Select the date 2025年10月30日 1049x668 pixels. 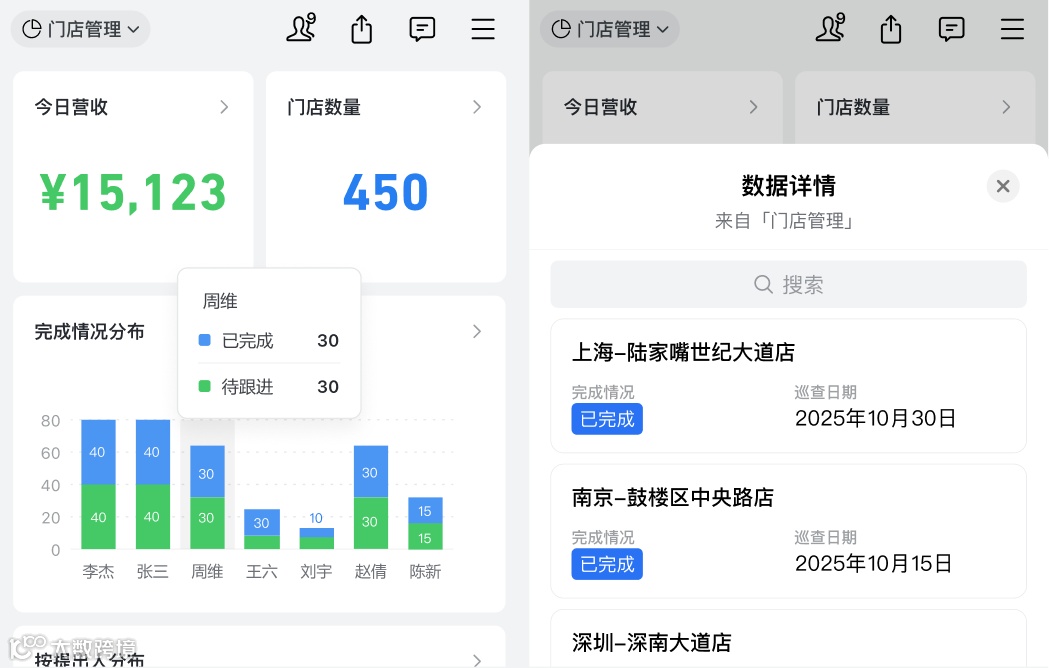[875, 418]
